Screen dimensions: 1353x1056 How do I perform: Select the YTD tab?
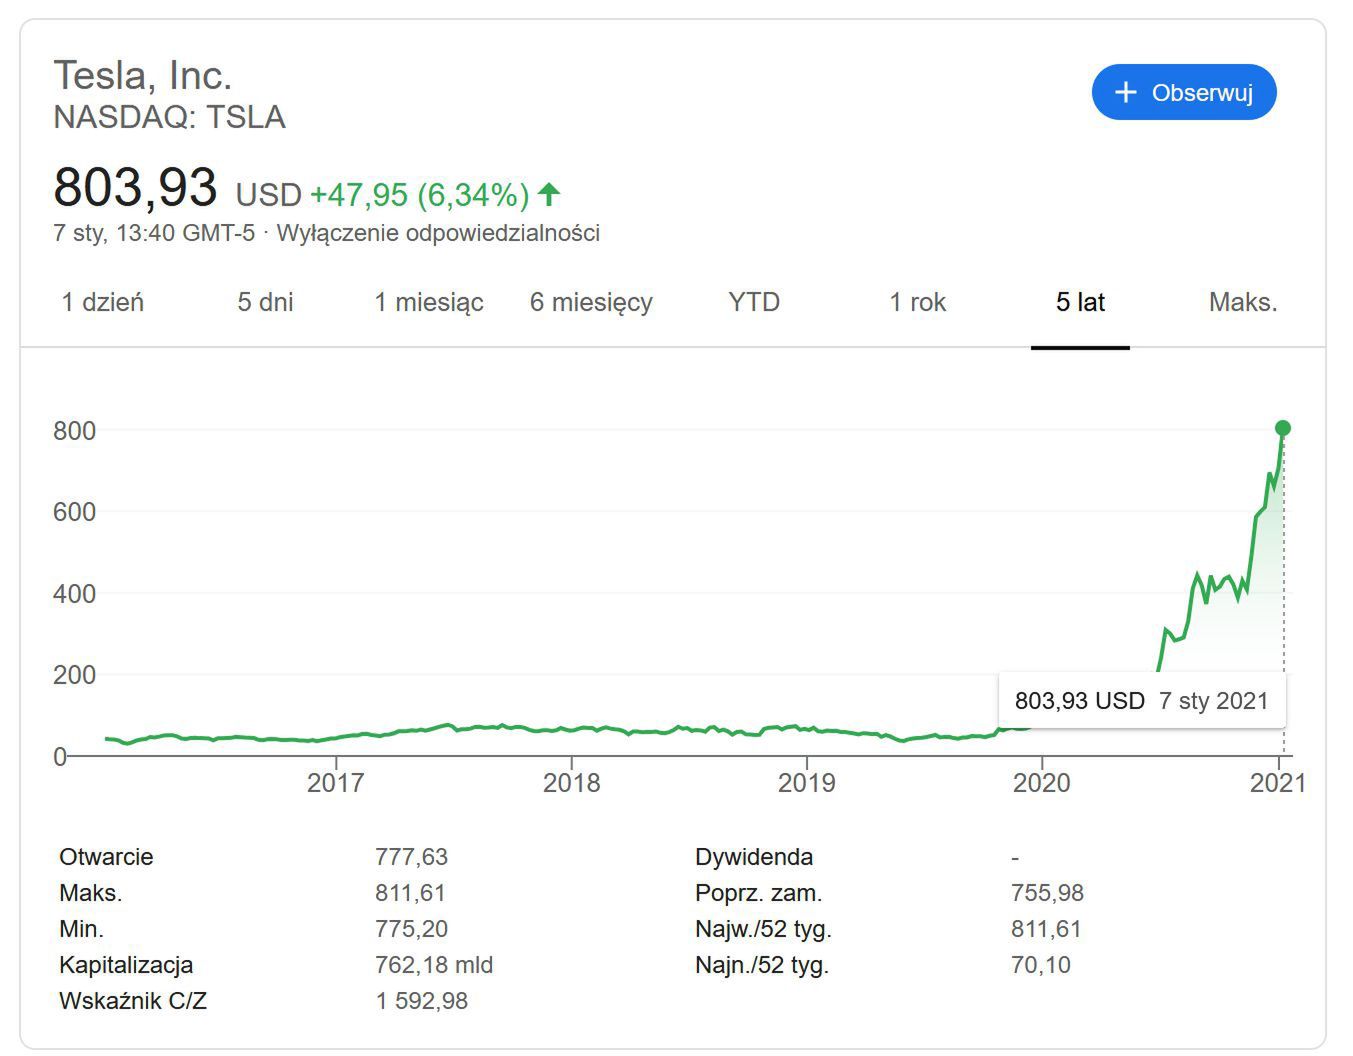click(x=754, y=302)
